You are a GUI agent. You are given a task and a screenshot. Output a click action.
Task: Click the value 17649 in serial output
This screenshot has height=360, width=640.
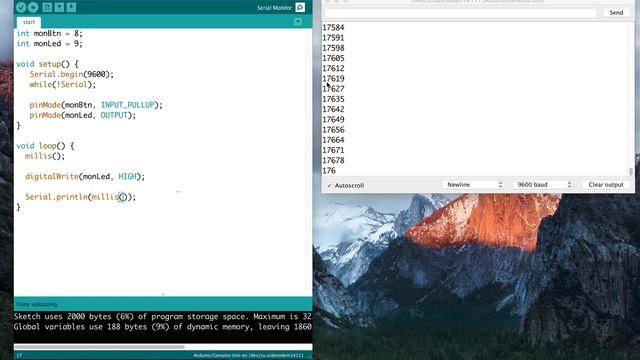[333, 119]
